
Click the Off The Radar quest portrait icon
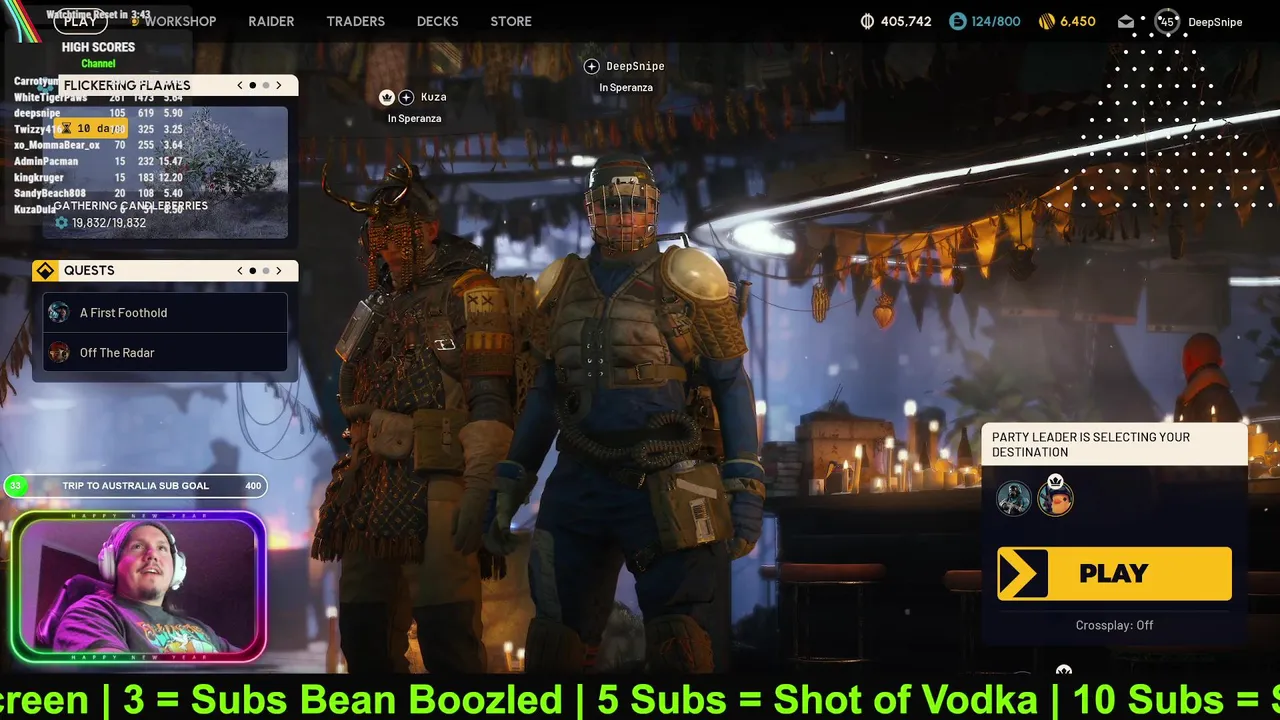(59, 353)
